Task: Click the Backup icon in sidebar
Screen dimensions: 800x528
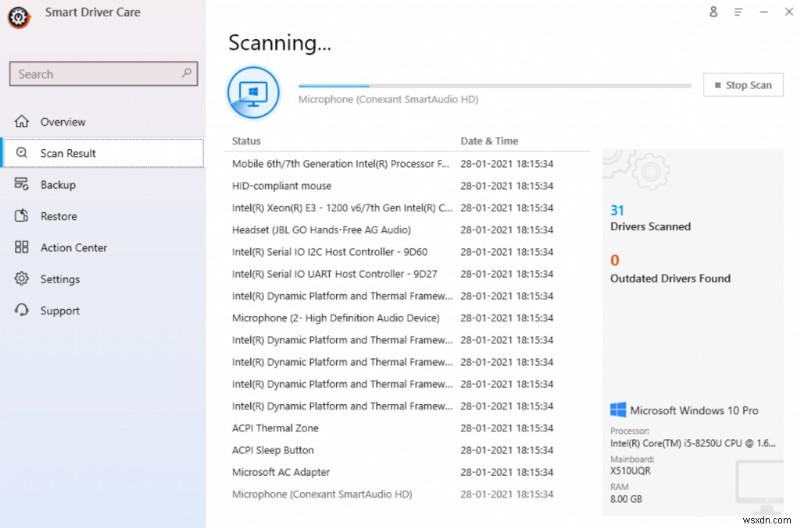Action: pyautogui.click(x=21, y=184)
